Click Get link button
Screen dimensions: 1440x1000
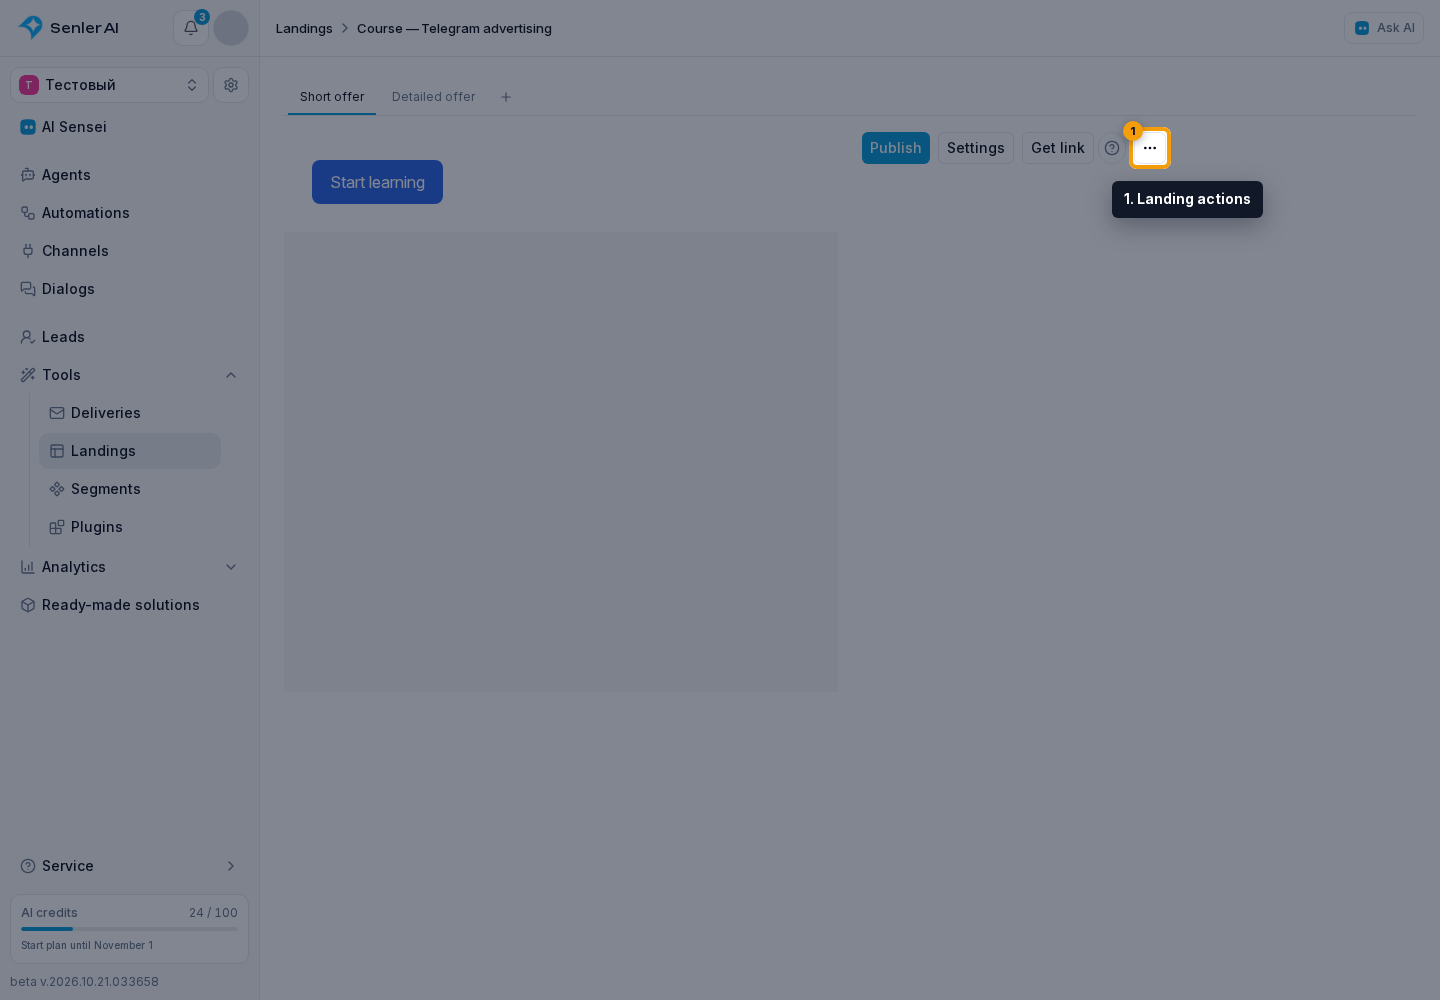(x=1058, y=148)
